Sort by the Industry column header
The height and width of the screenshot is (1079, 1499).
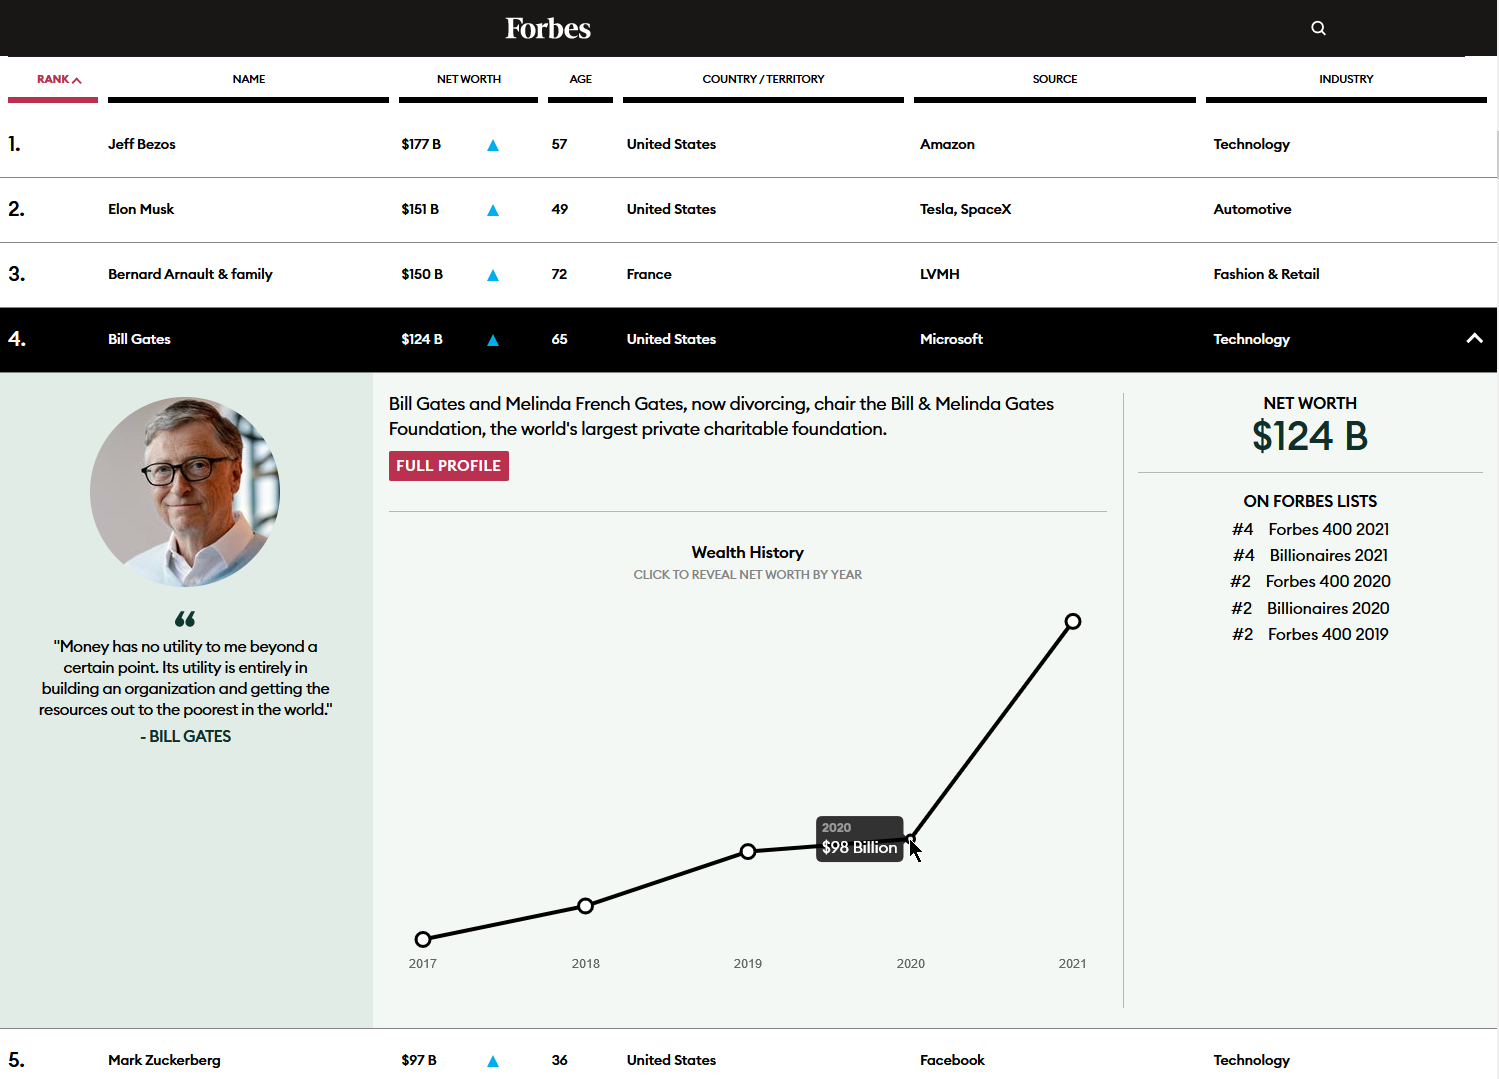click(1345, 79)
